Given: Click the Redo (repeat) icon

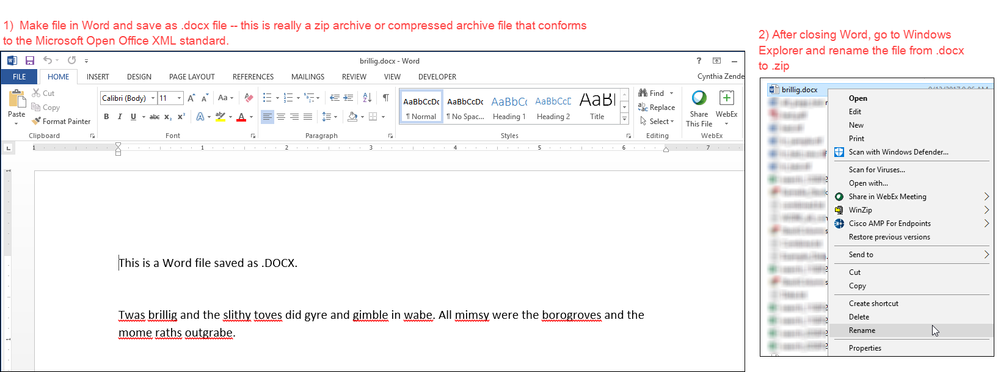Looking at the screenshot, I should pos(72,61).
